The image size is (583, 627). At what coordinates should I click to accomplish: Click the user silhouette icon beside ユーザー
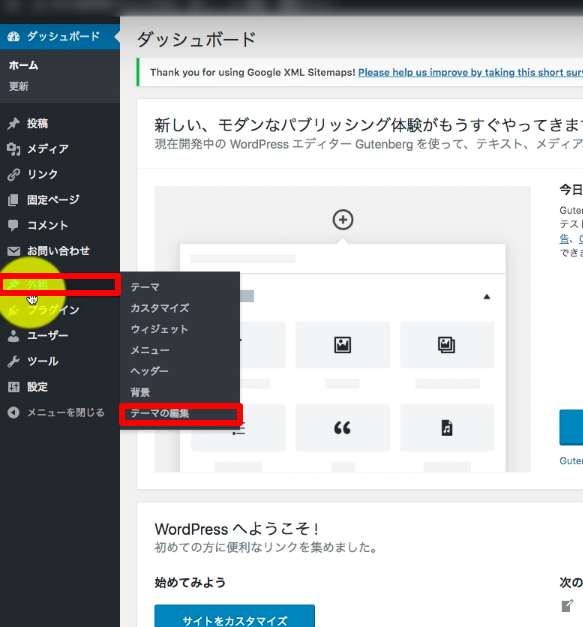(14, 336)
